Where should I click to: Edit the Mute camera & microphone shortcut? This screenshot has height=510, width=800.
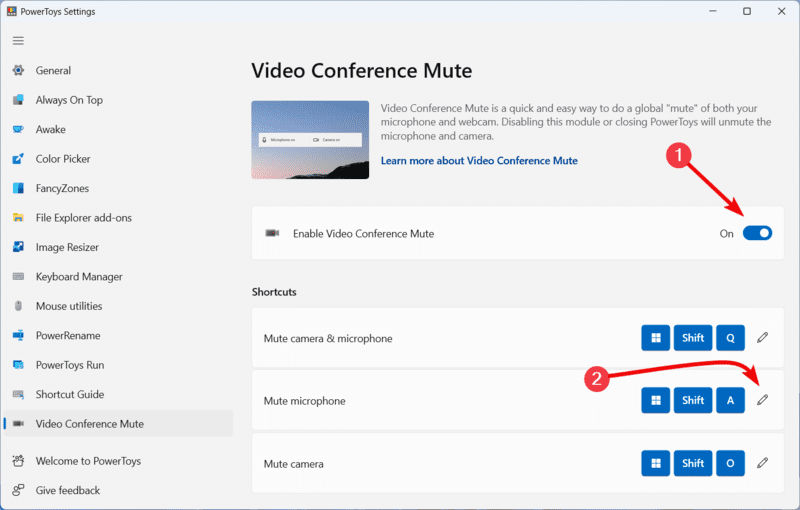(x=762, y=338)
